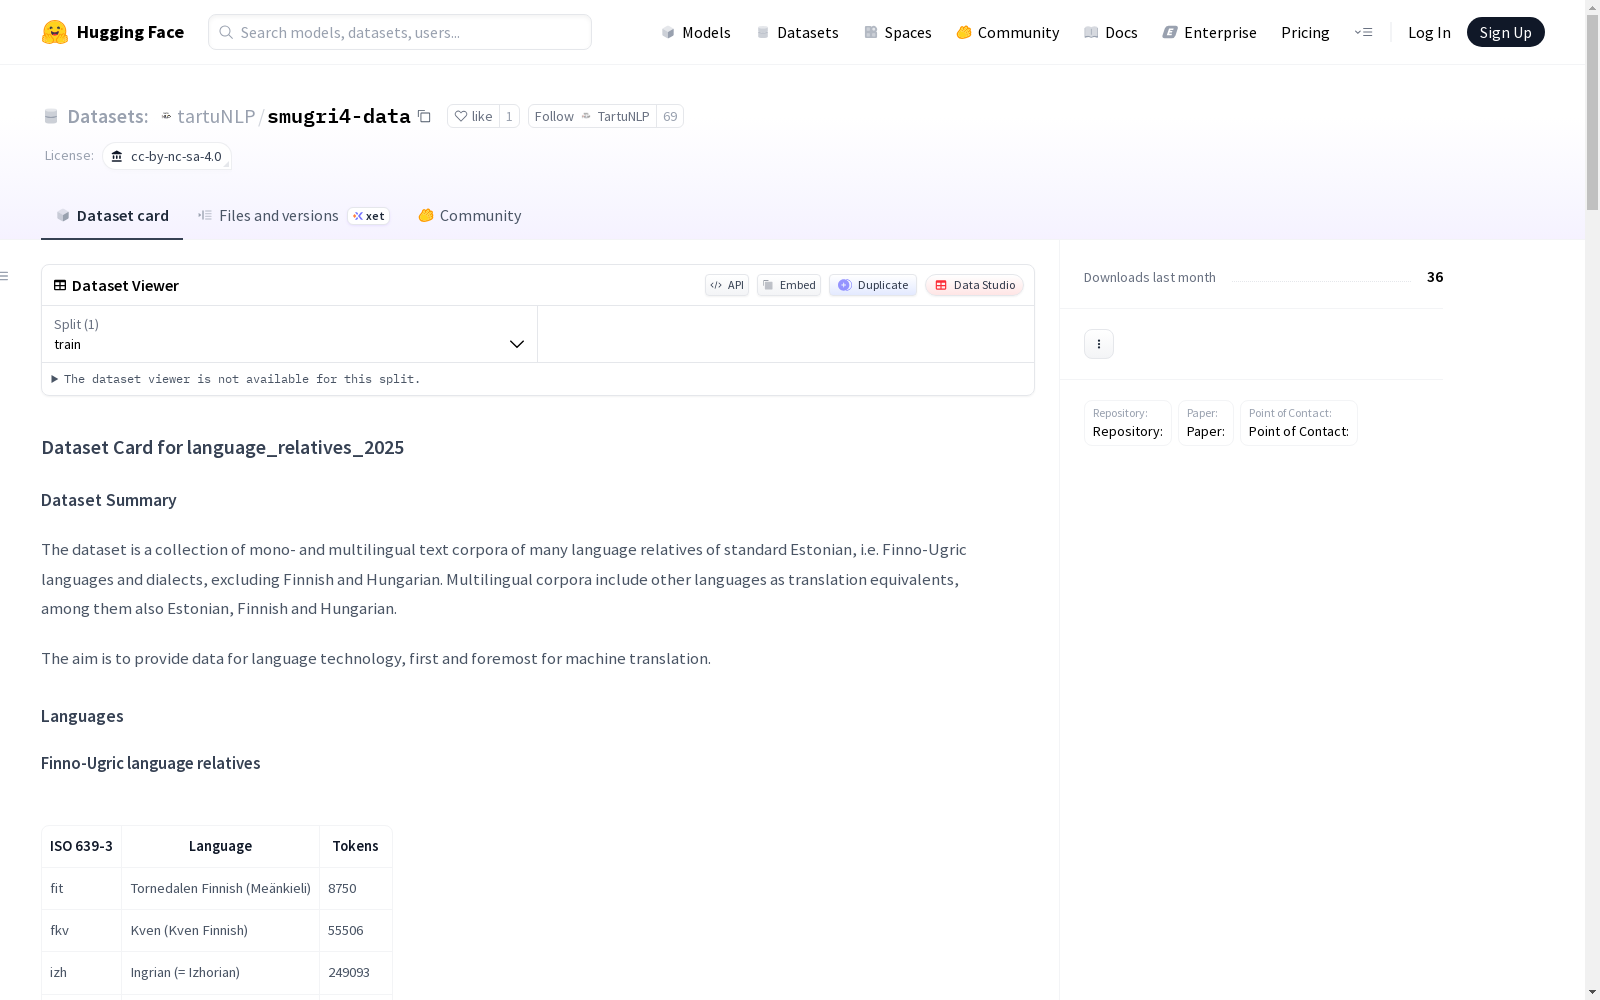The image size is (1600, 1000).
Task: Open the tartuNLP owner link
Action: [216, 116]
